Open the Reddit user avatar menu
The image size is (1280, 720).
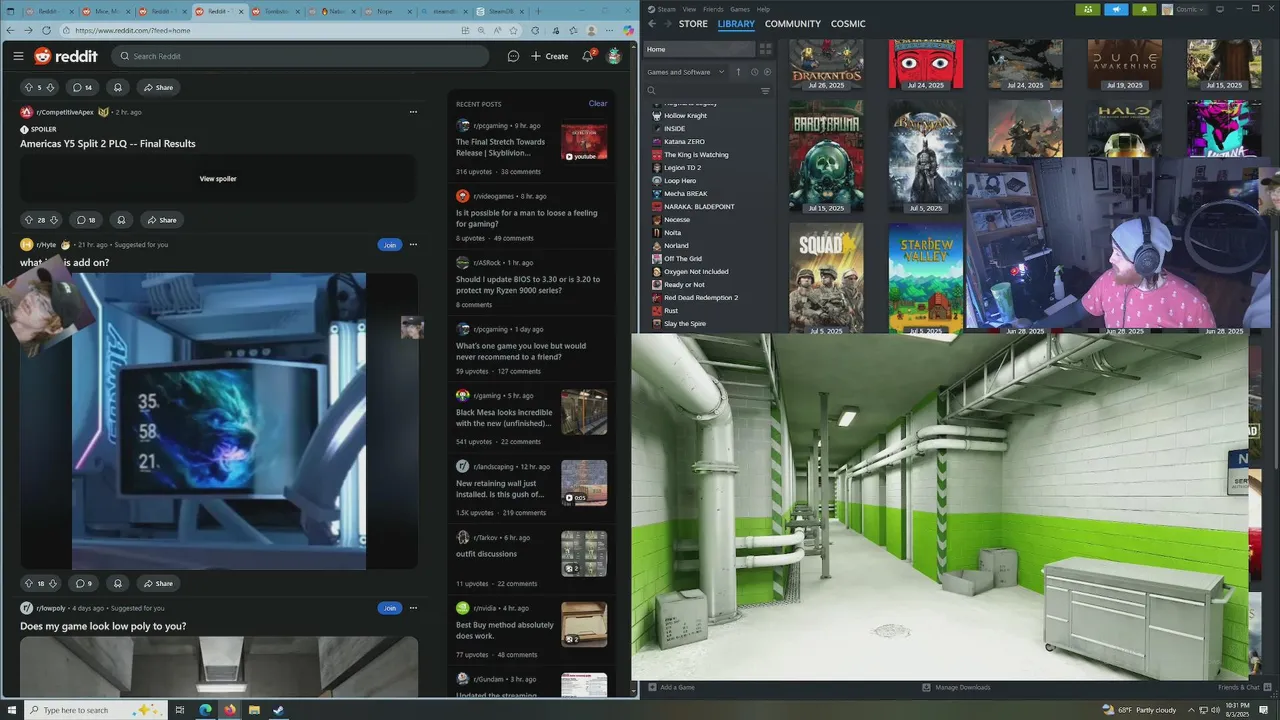614,56
